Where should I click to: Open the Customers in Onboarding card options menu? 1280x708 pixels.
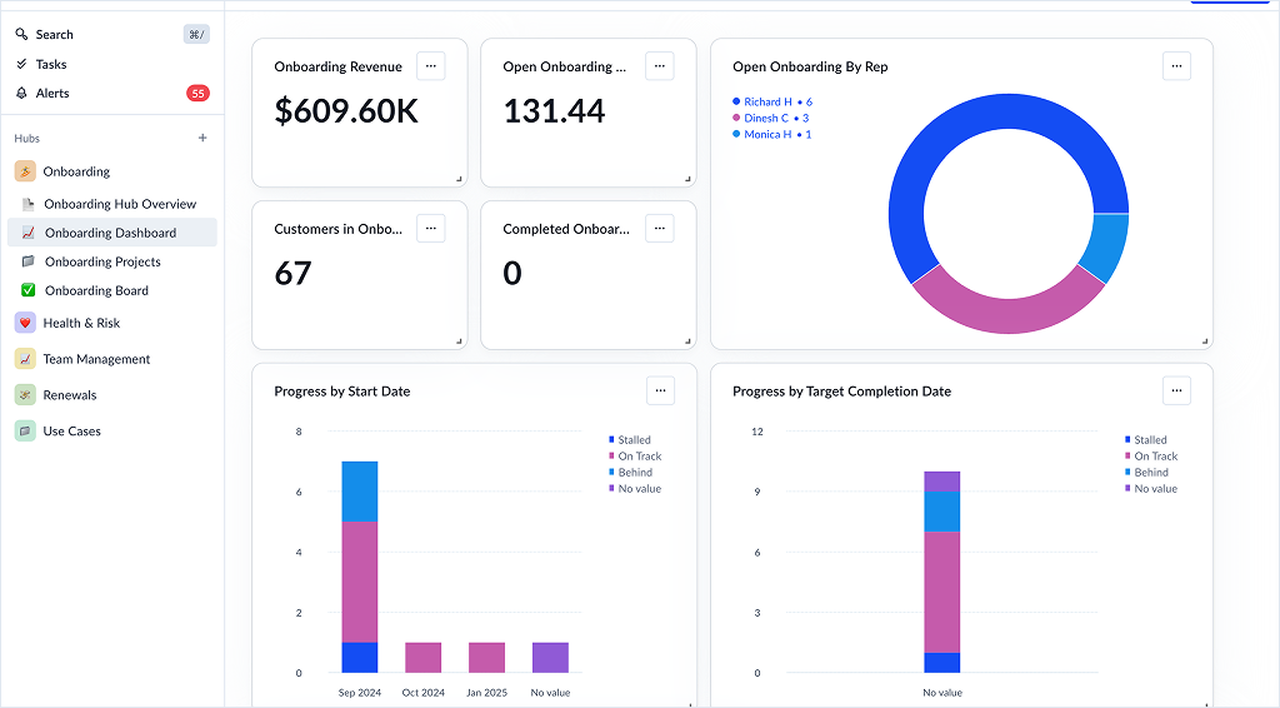(431, 228)
